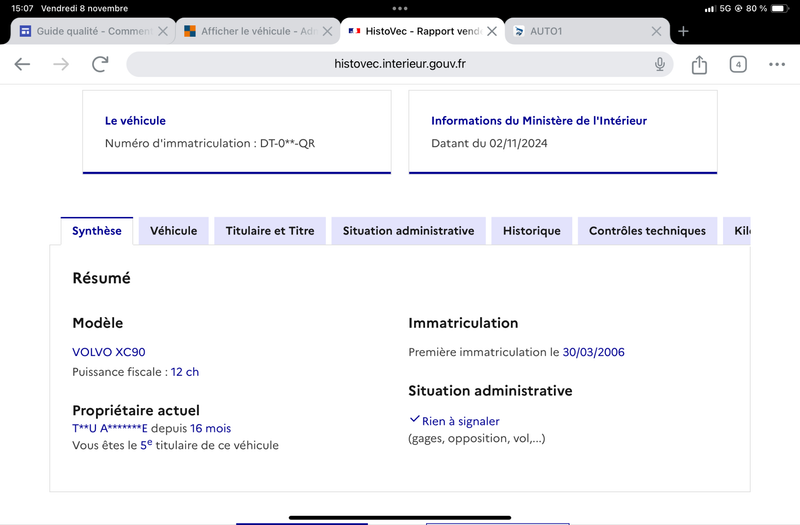Click Informations du Ministère de l'Intérieur heading

click(x=539, y=121)
